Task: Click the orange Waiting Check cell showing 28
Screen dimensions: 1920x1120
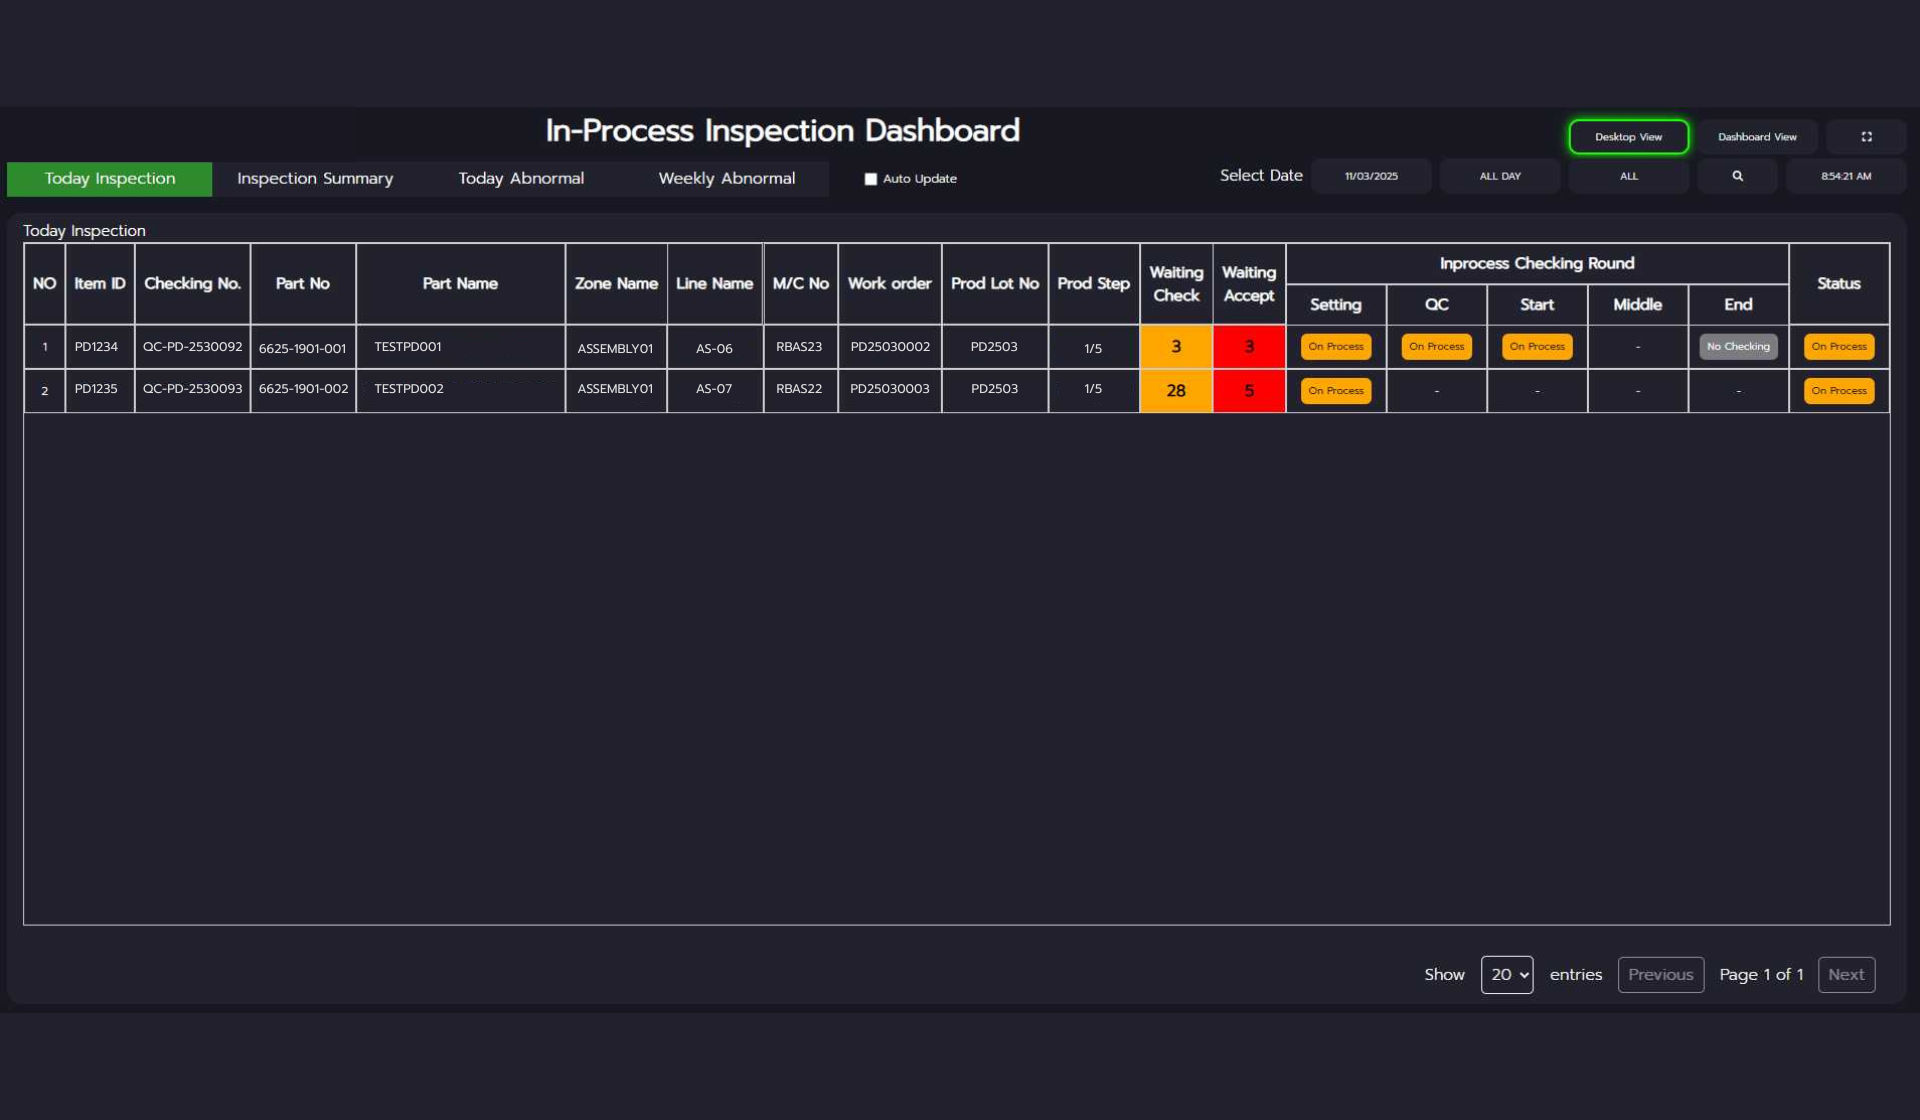Action: 1175,391
